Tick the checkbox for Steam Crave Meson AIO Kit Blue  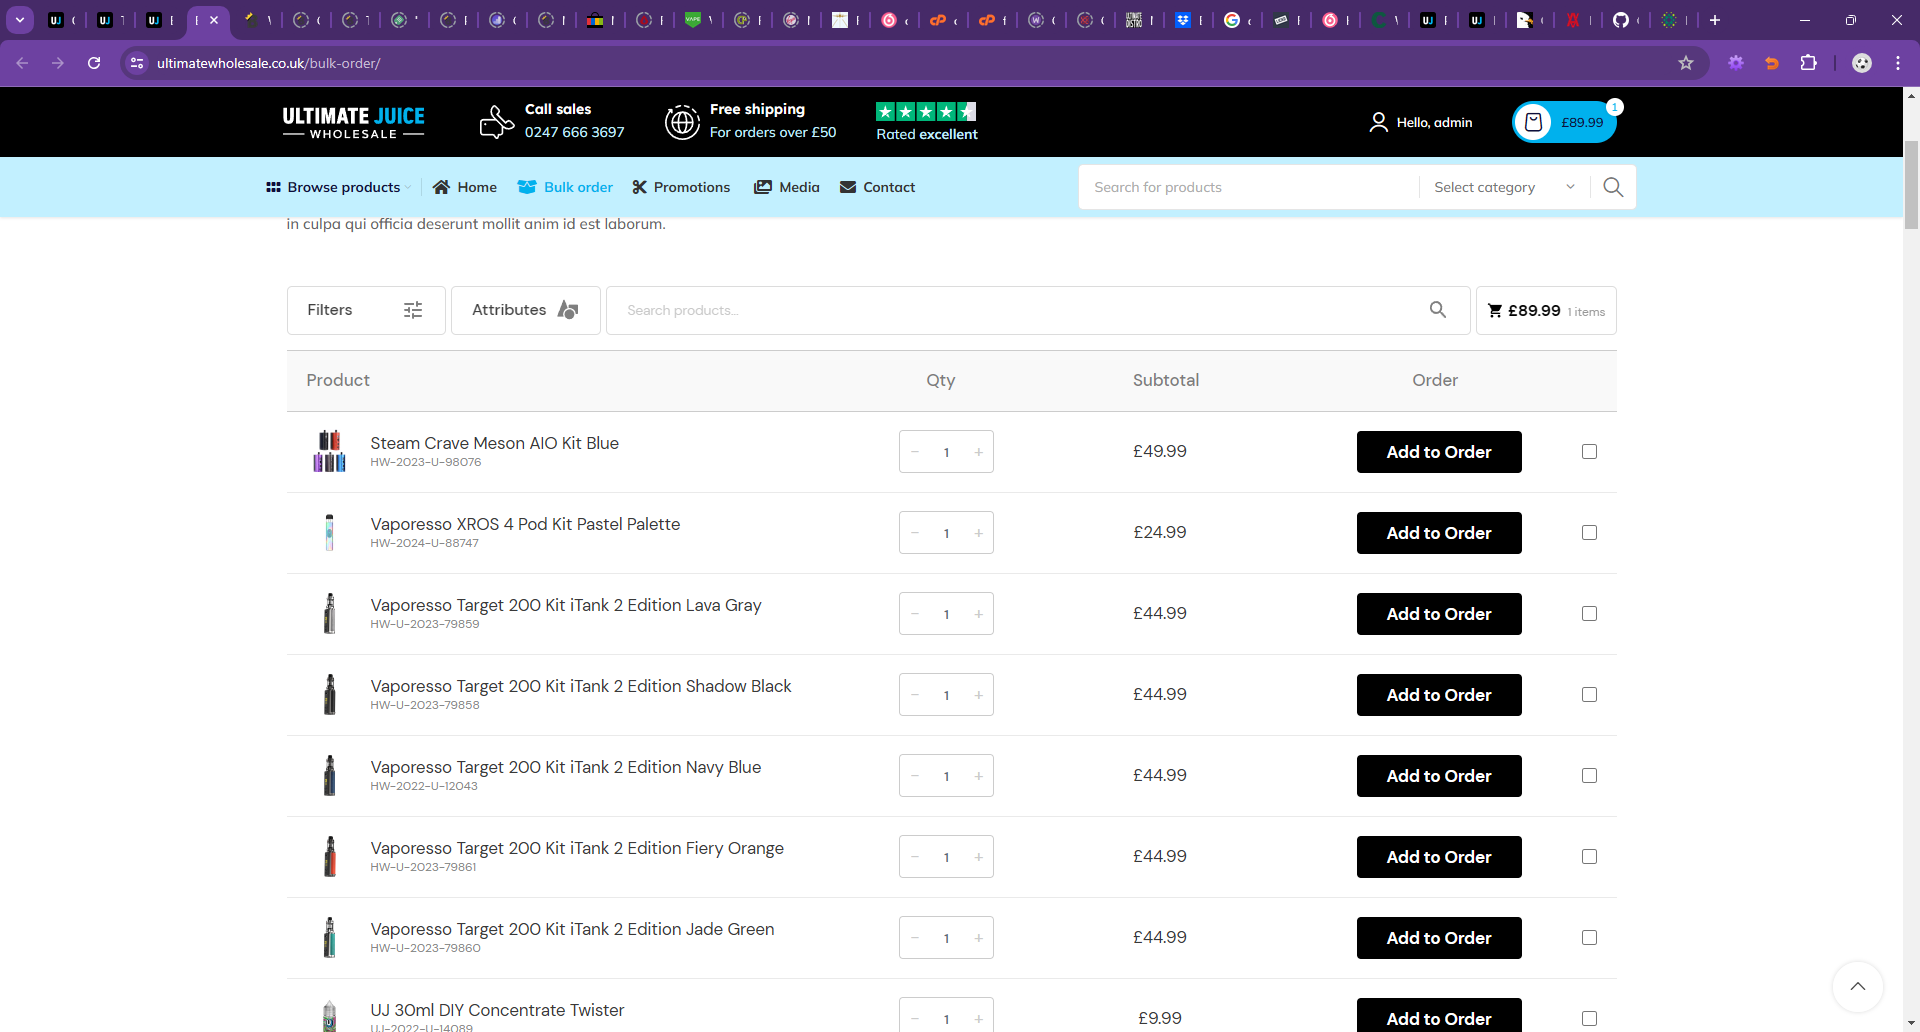coord(1589,452)
